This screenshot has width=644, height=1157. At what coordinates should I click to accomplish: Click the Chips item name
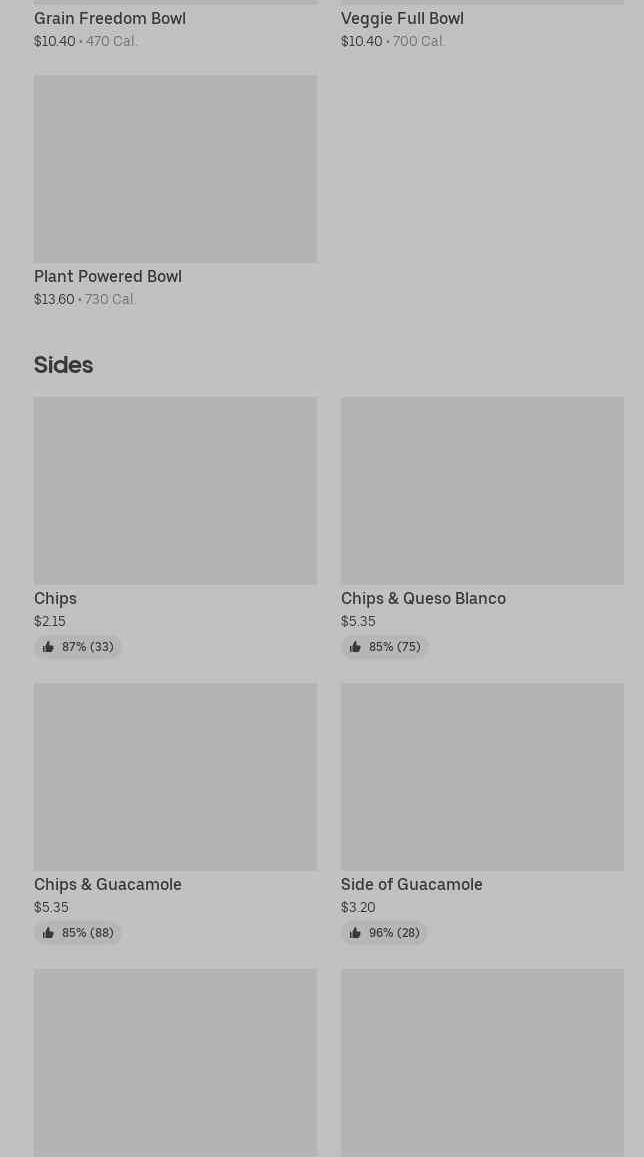pos(55,598)
